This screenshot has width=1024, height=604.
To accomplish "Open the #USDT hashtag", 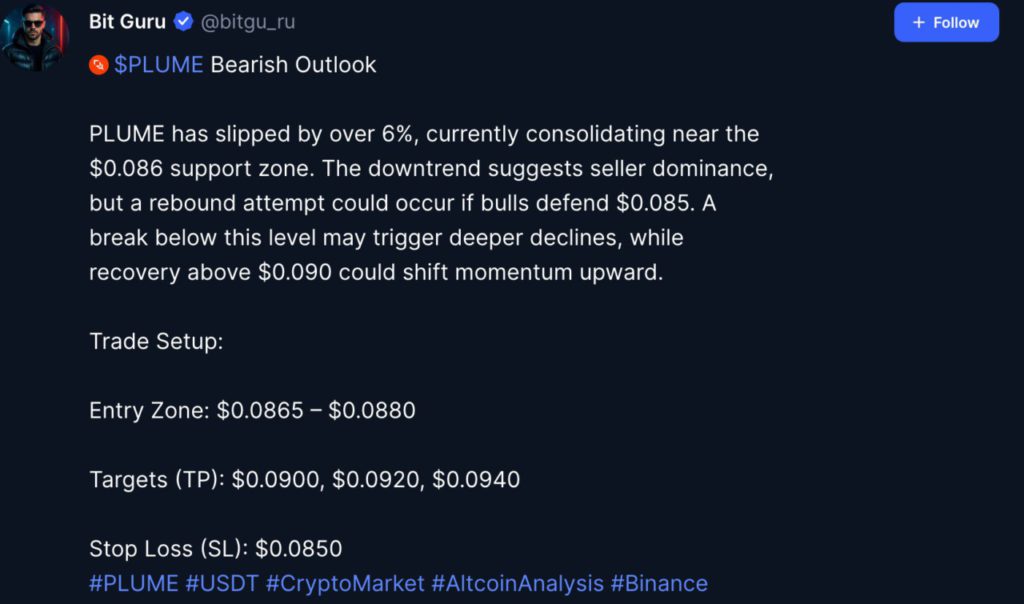I will tap(222, 583).
